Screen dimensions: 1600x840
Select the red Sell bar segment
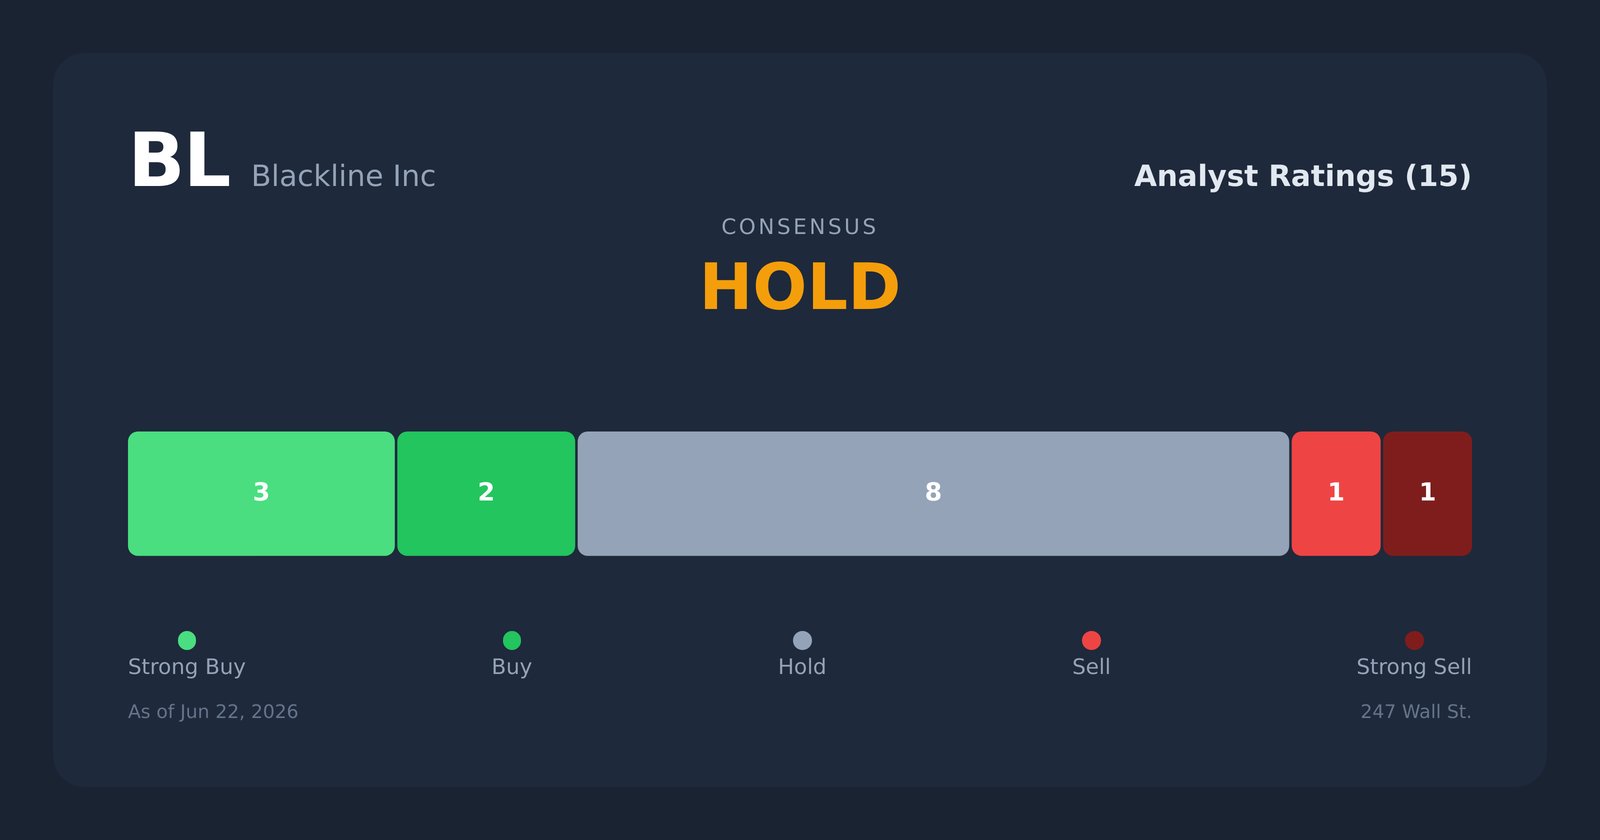pyautogui.click(x=1336, y=494)
